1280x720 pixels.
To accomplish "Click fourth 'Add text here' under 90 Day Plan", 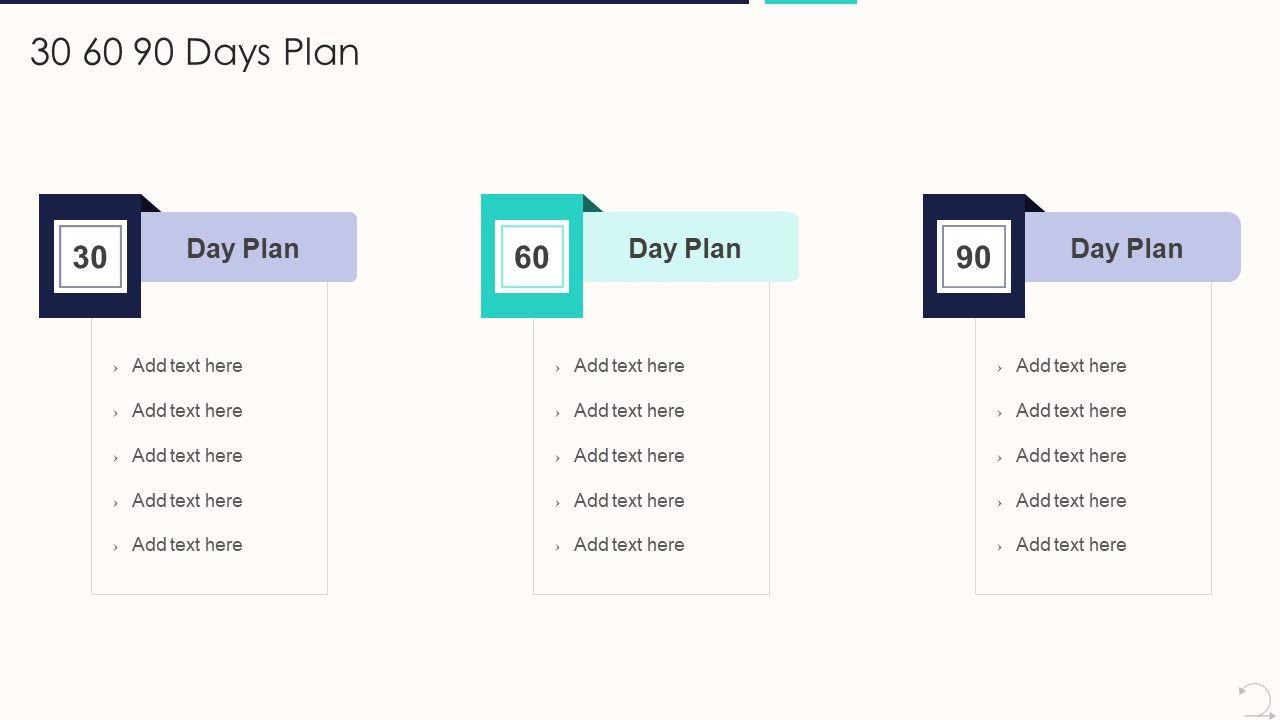I will click(x=1071, y=501).
